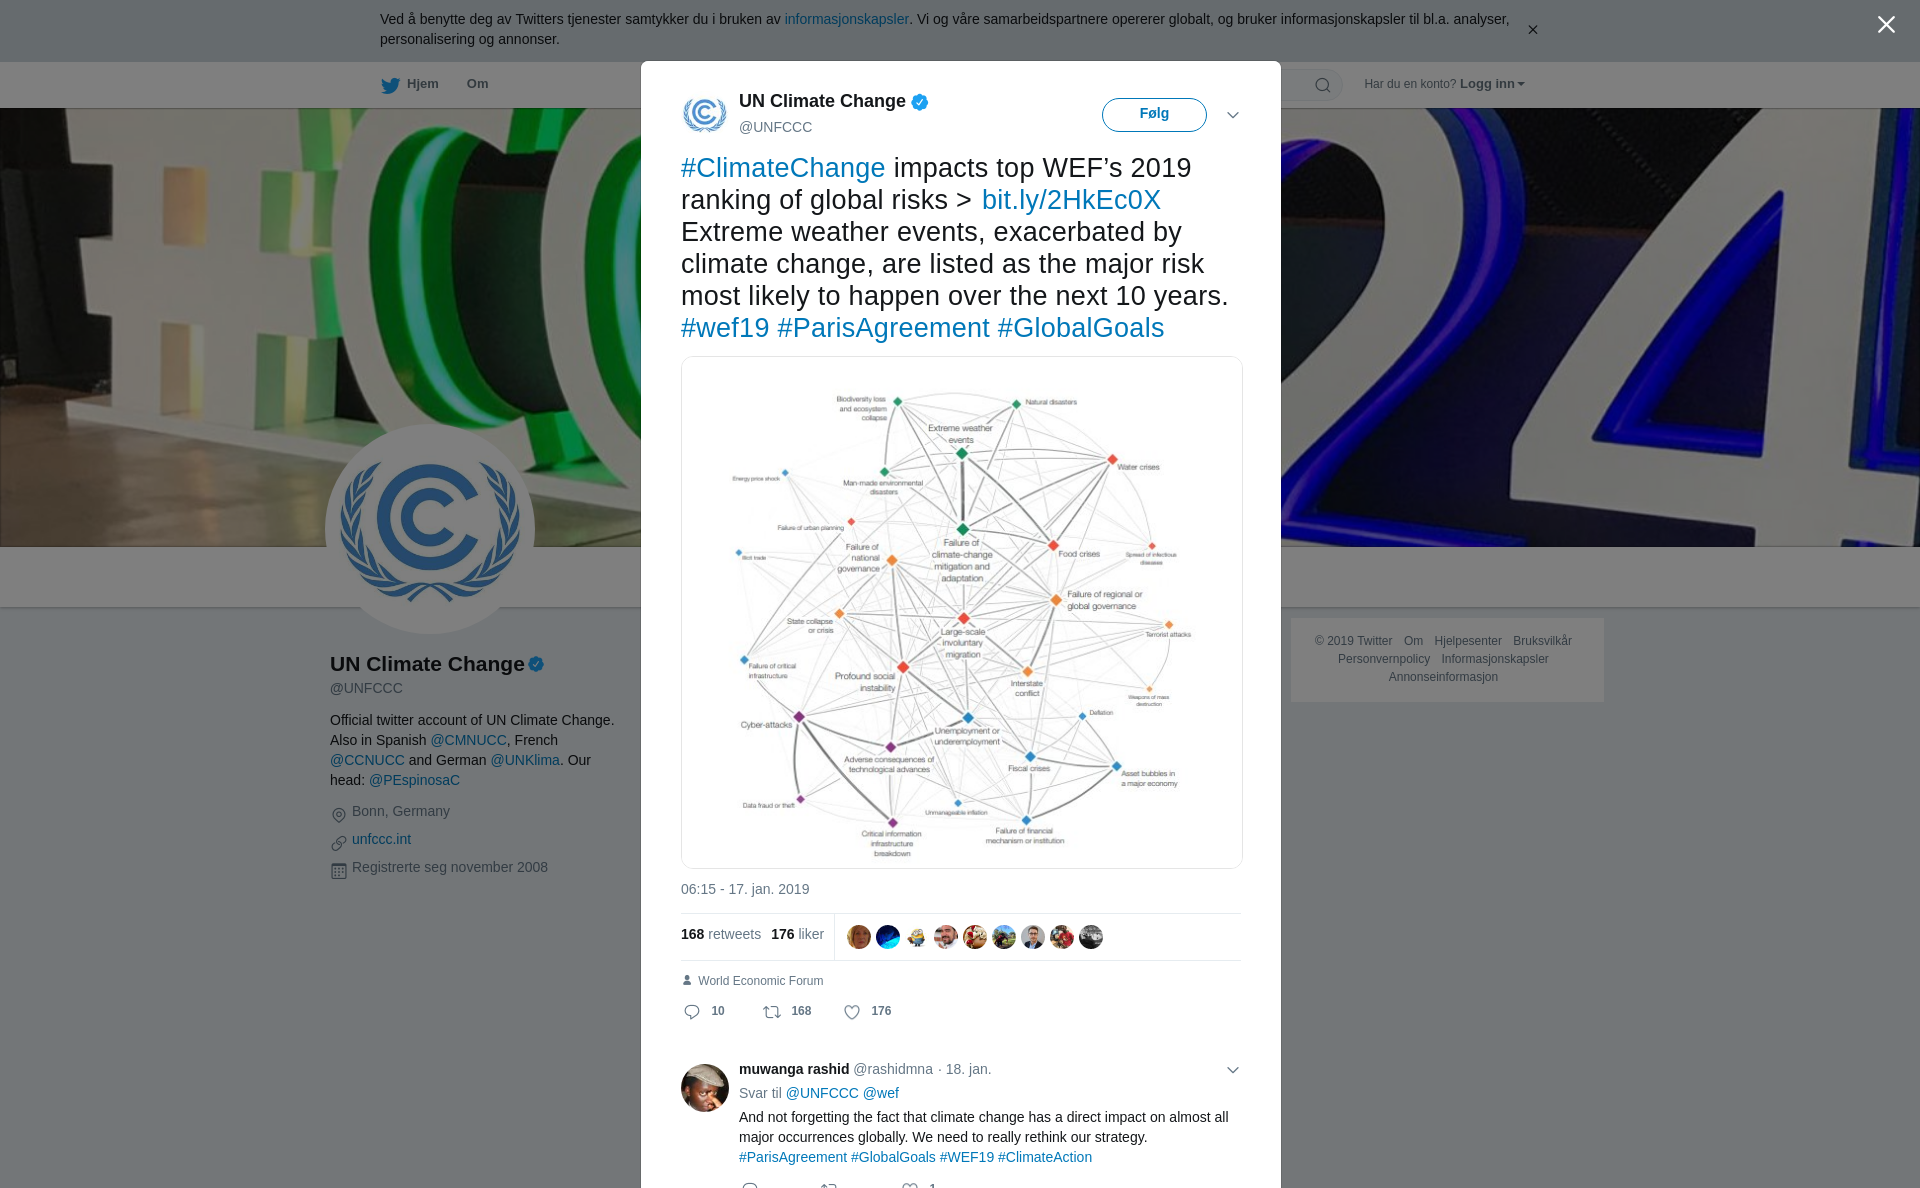Expand options chevron on muwanga rashid's reply

1233,1070
